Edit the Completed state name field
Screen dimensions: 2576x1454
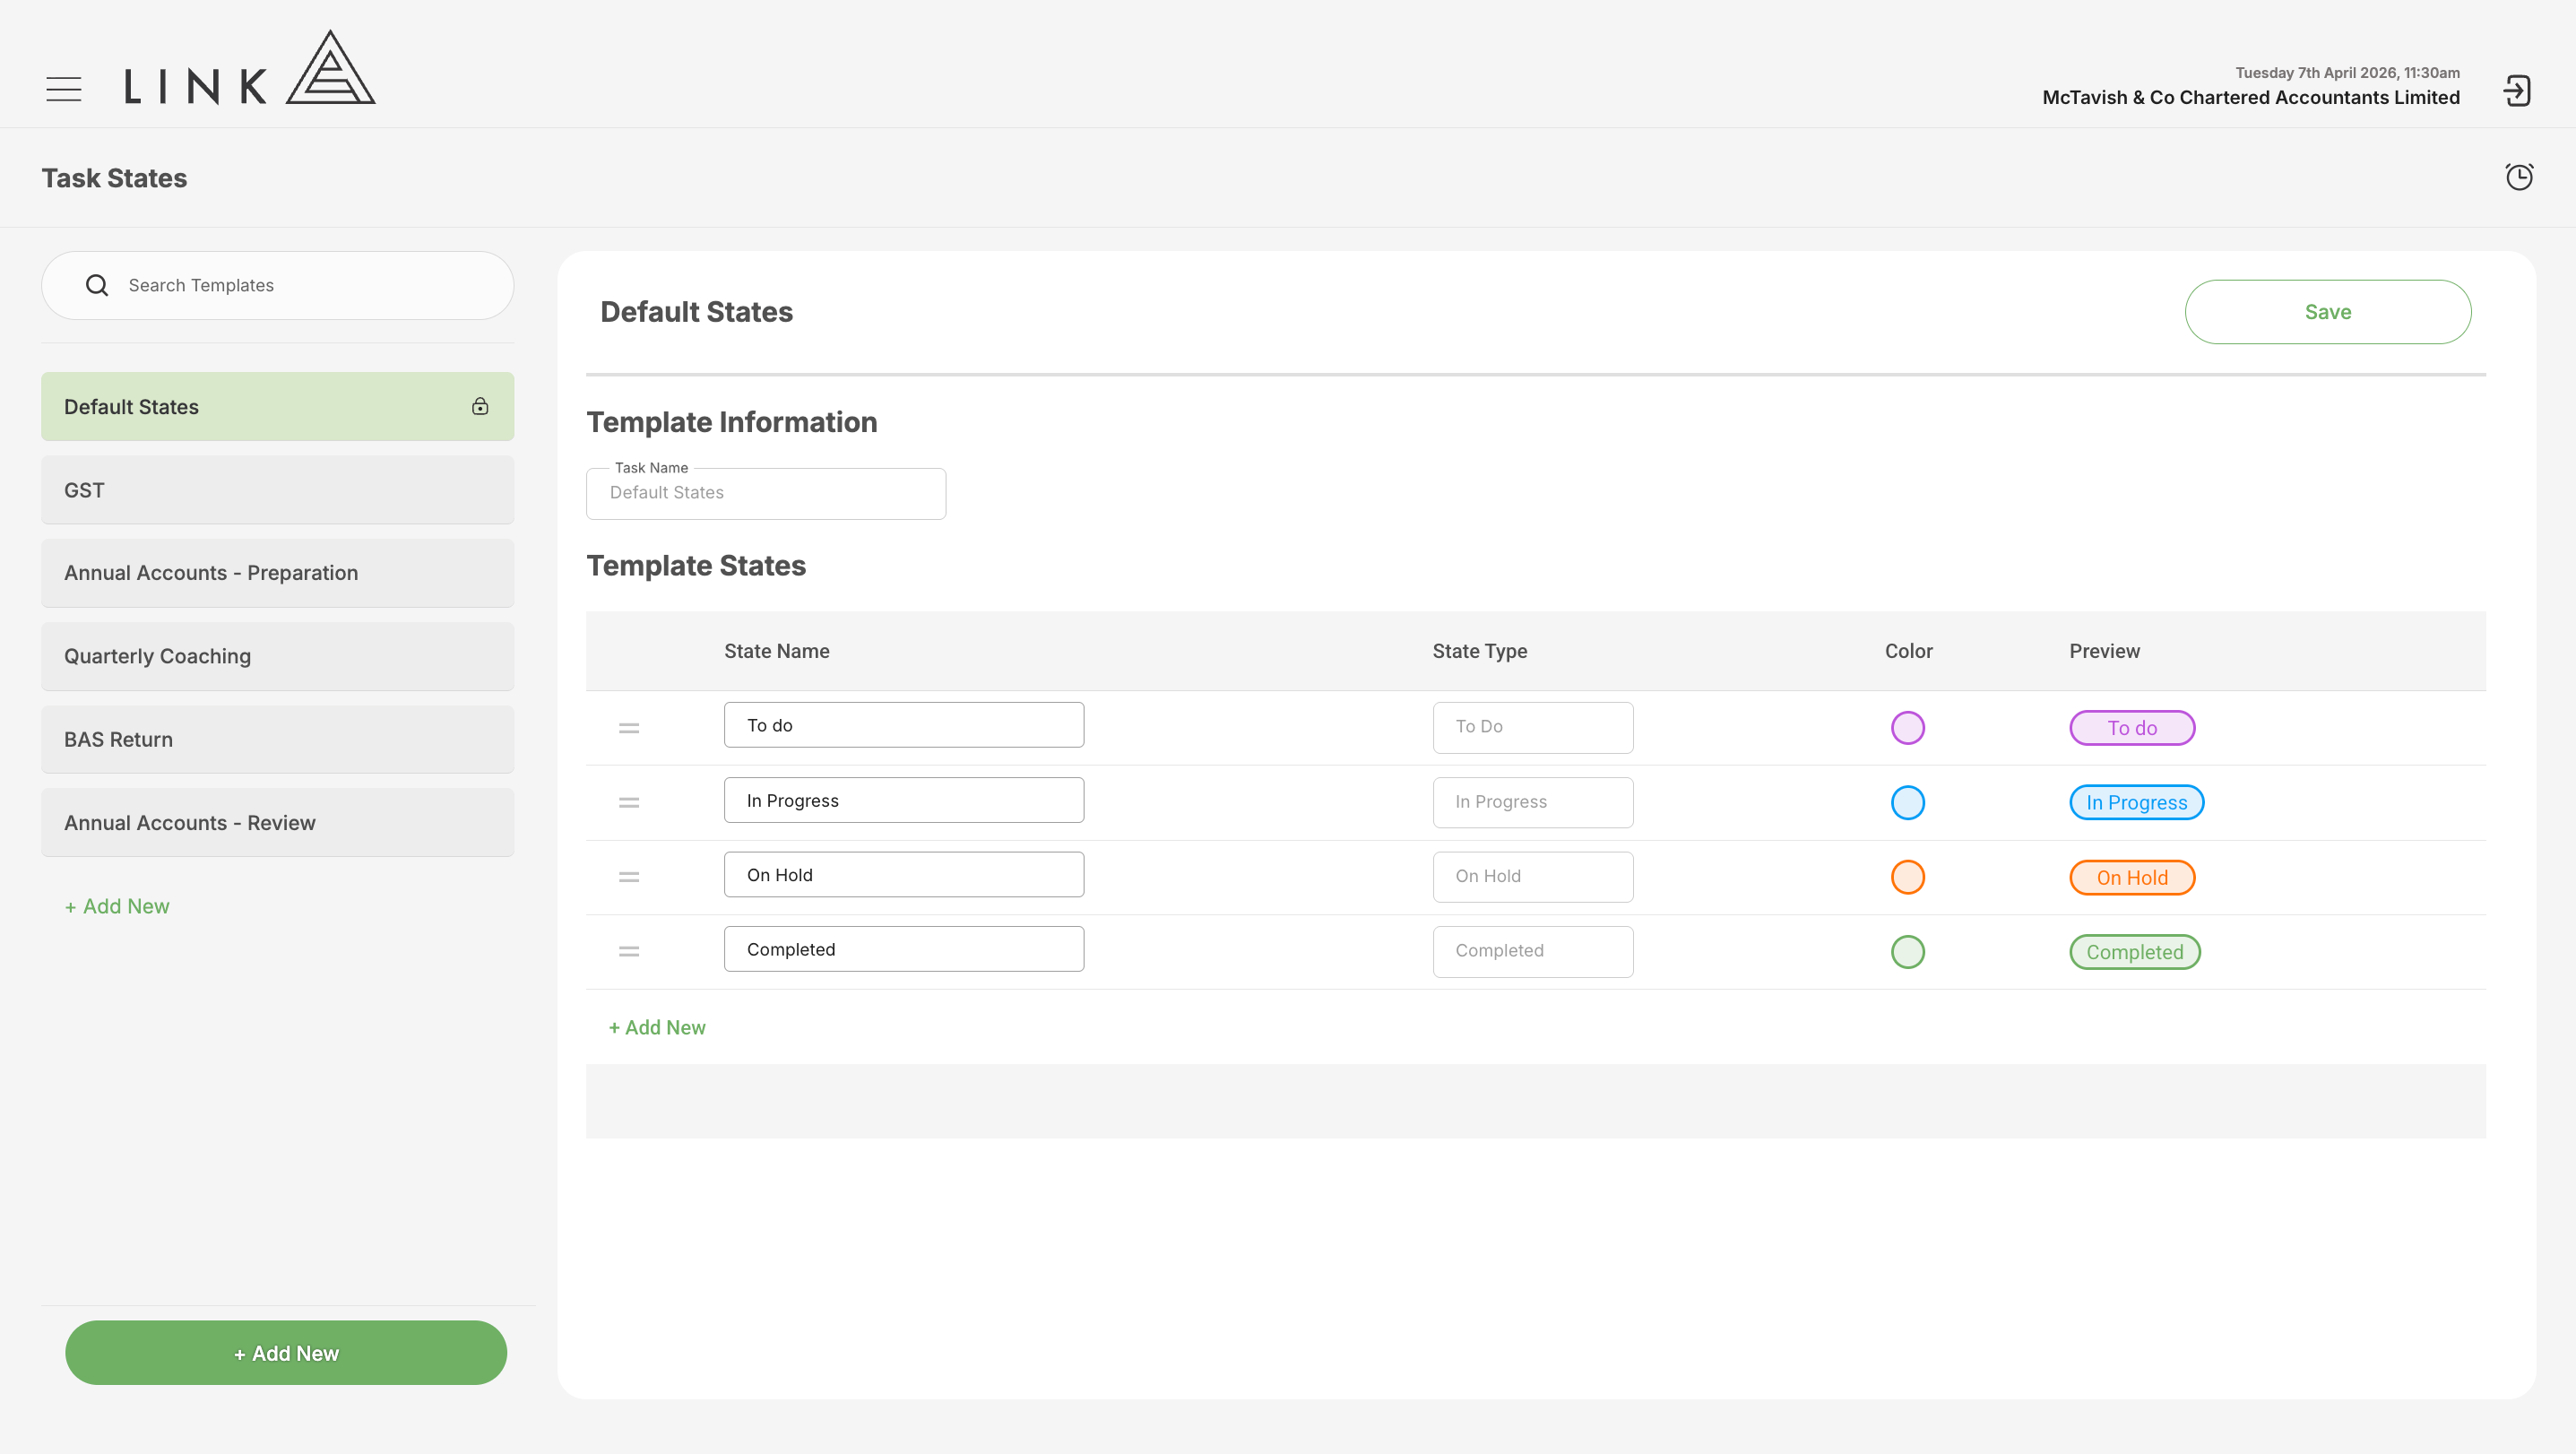tap(904, 949)
